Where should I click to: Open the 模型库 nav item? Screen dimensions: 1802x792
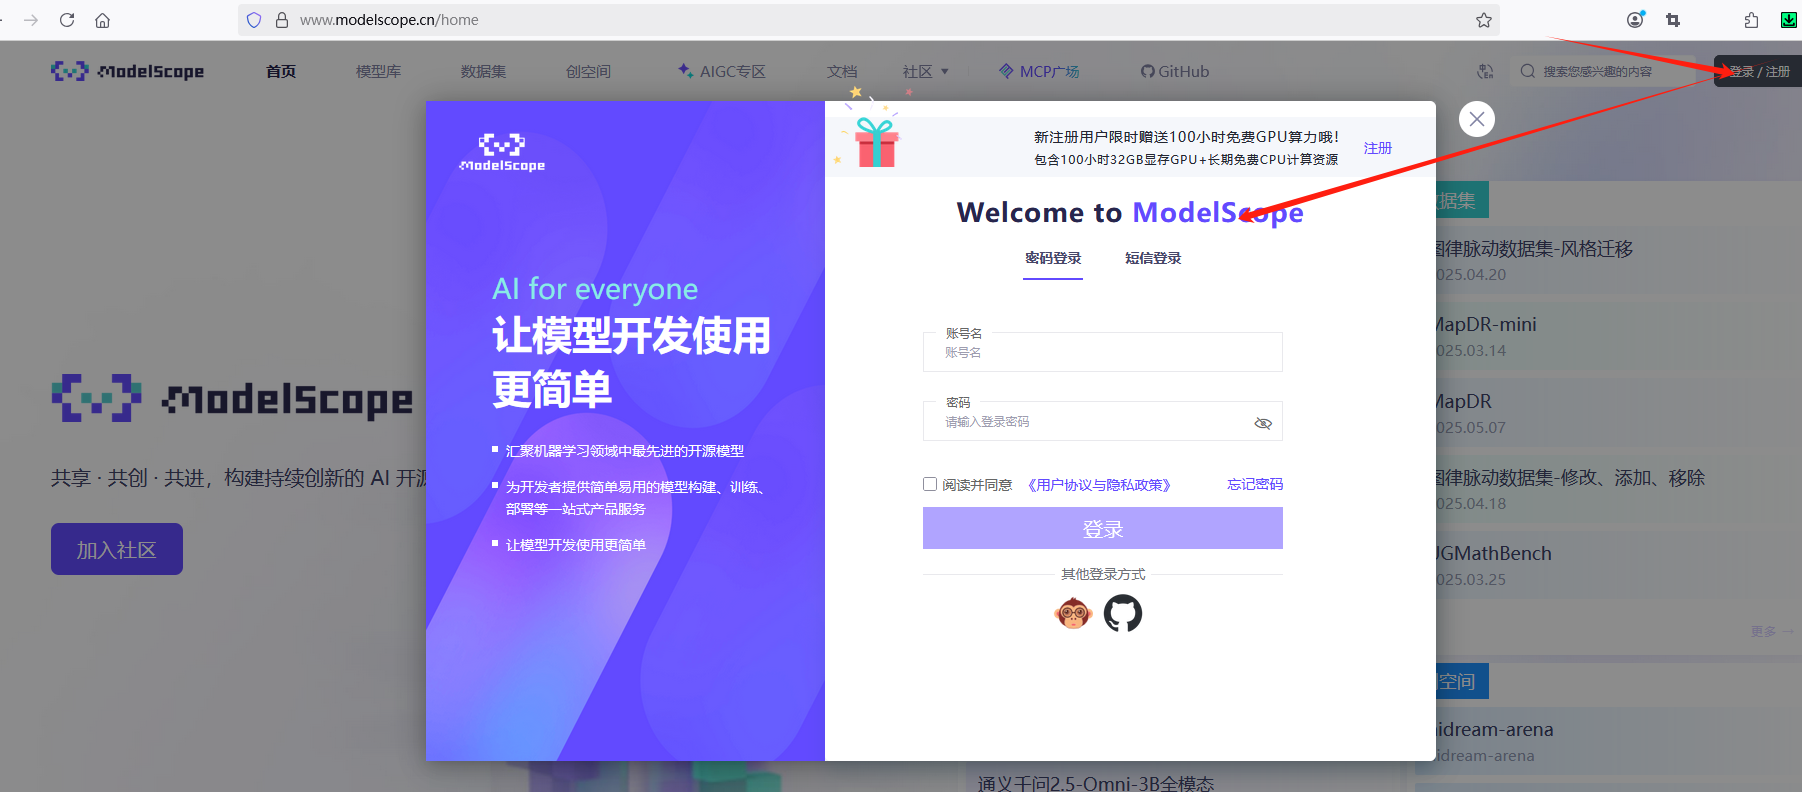tap(378, 72)
